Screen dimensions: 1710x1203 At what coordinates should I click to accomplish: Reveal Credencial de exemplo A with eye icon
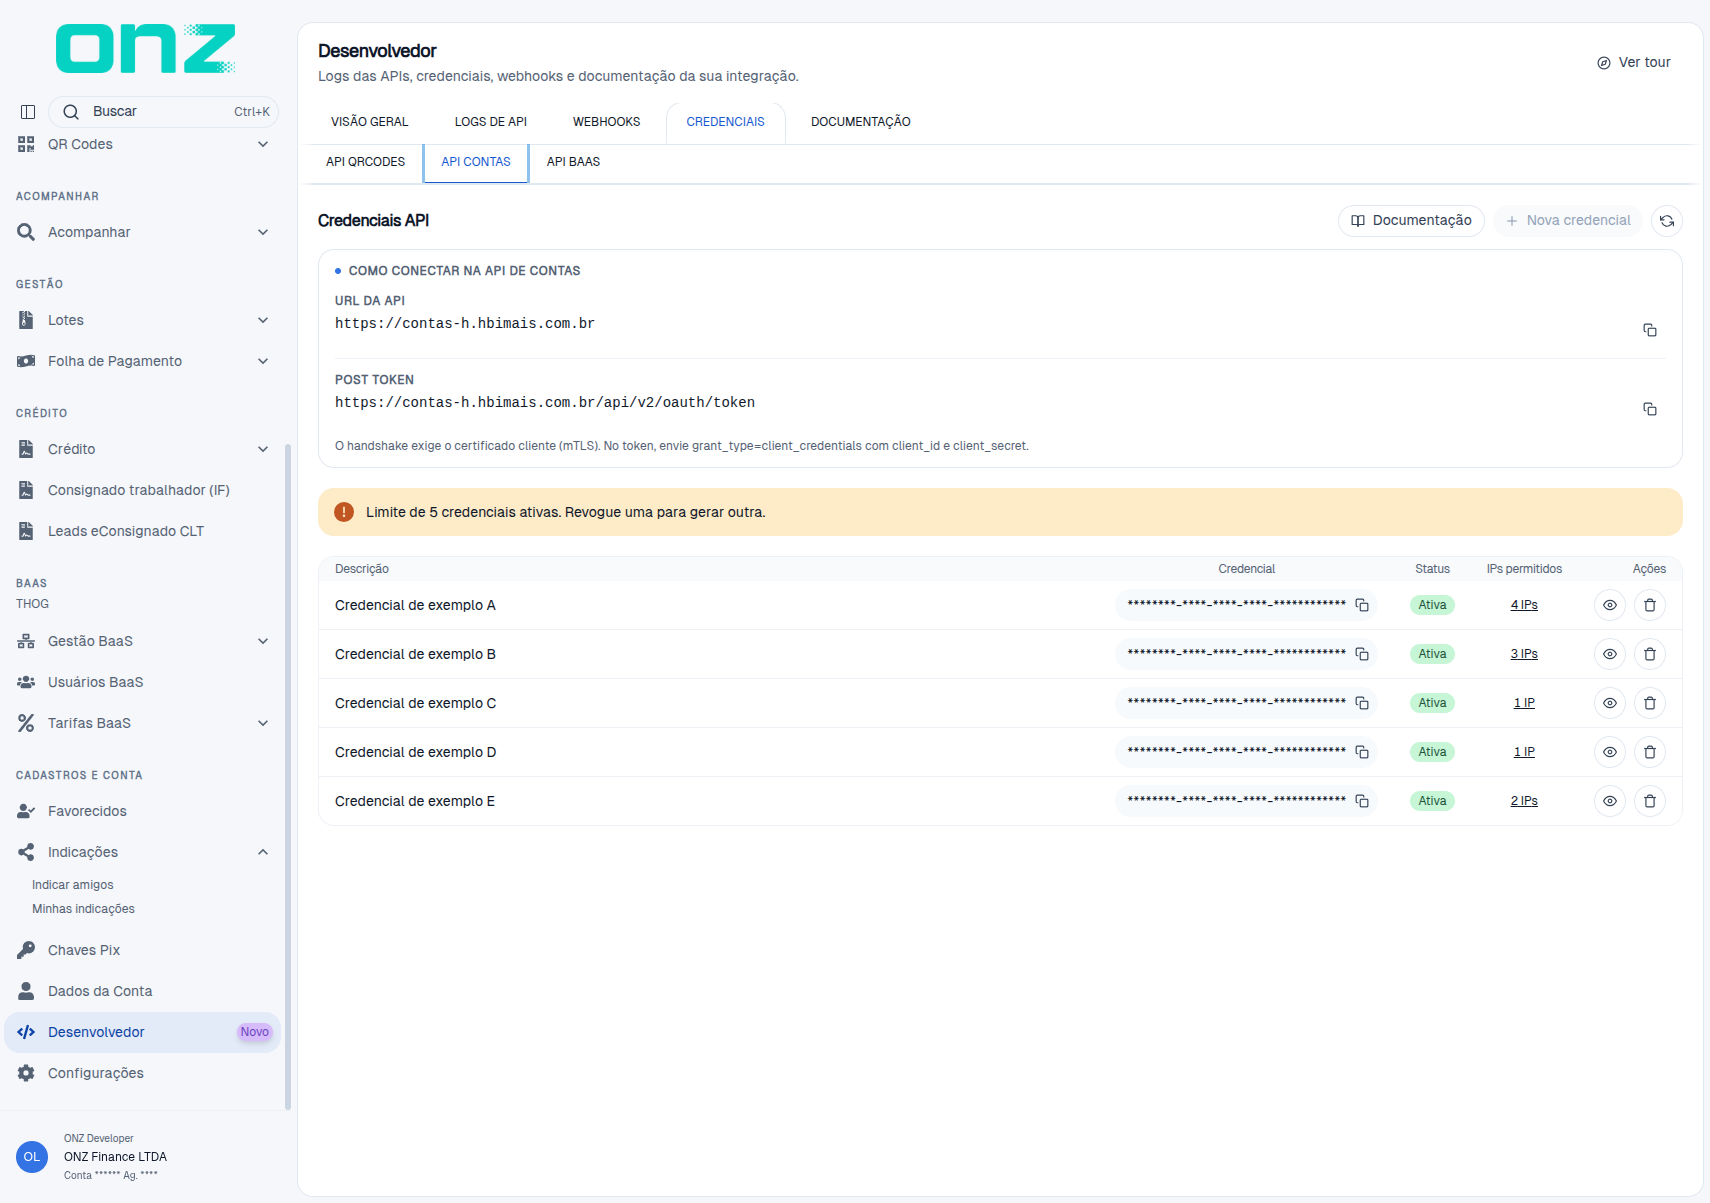coord(1610,605)
